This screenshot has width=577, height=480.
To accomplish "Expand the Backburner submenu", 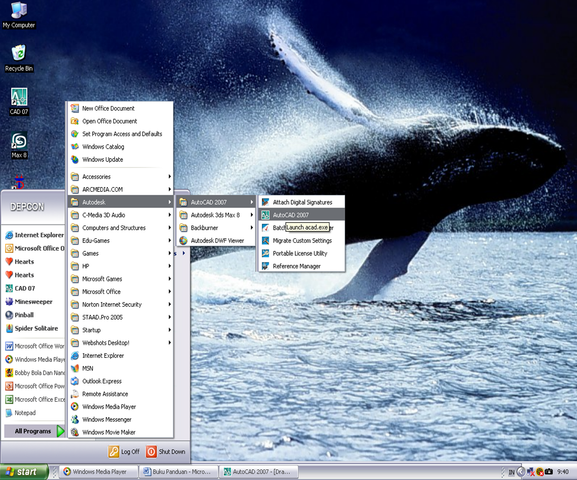I will pyautogui.click(x=216, y=228).
